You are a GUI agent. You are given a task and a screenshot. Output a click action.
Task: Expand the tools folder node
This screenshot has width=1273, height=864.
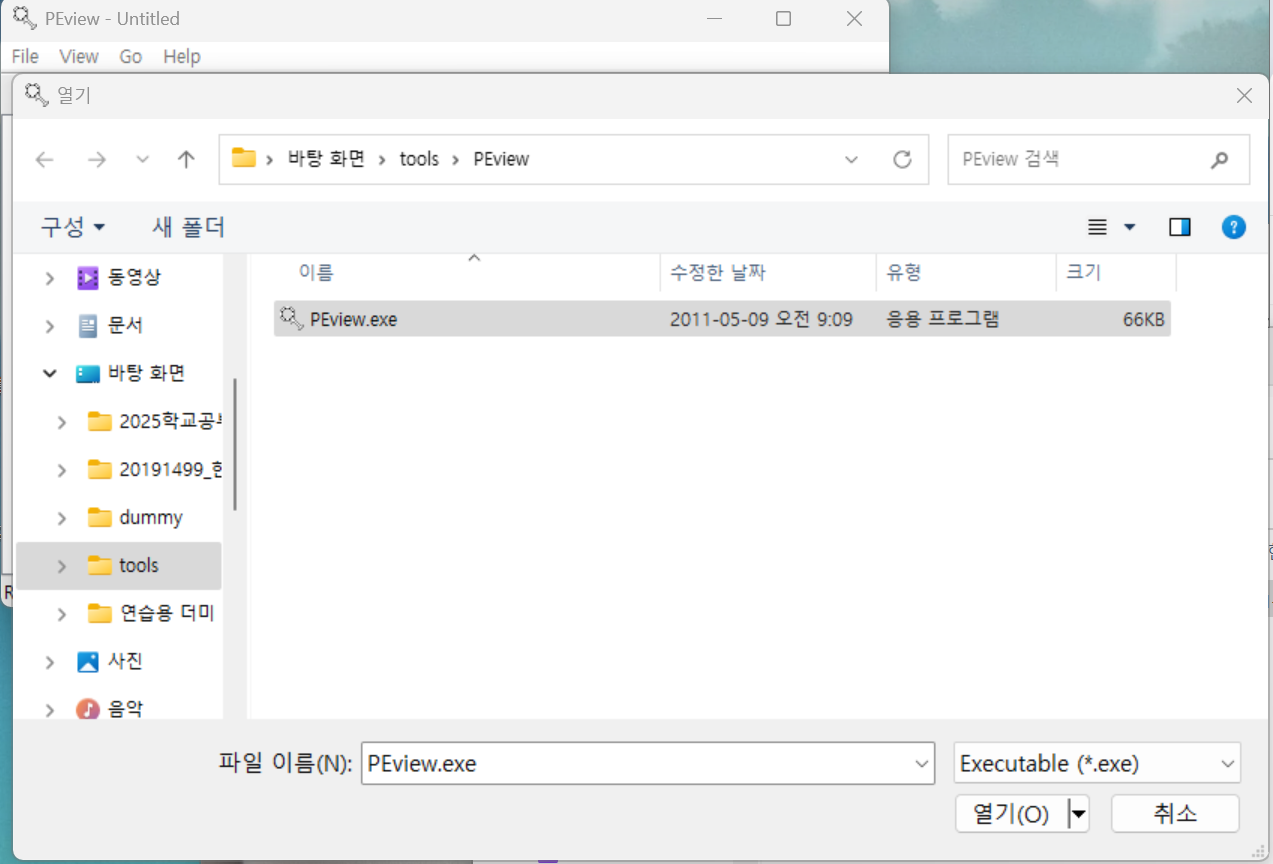[62, 566]
